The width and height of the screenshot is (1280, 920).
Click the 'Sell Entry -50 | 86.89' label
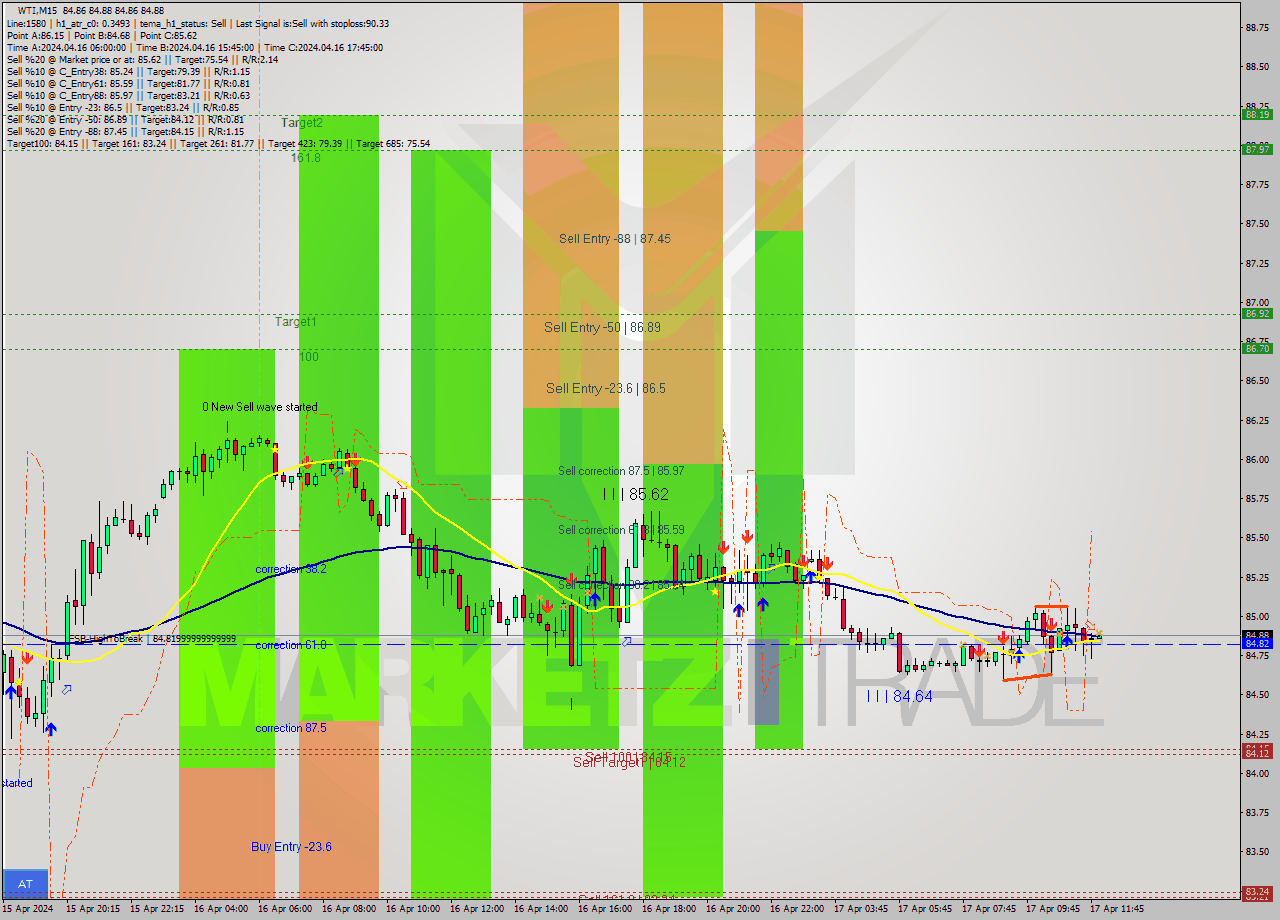point(602,327)
